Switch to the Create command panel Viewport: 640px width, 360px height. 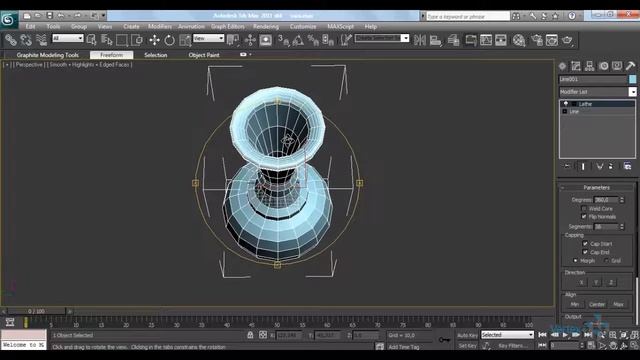click(x=562, y=66)
